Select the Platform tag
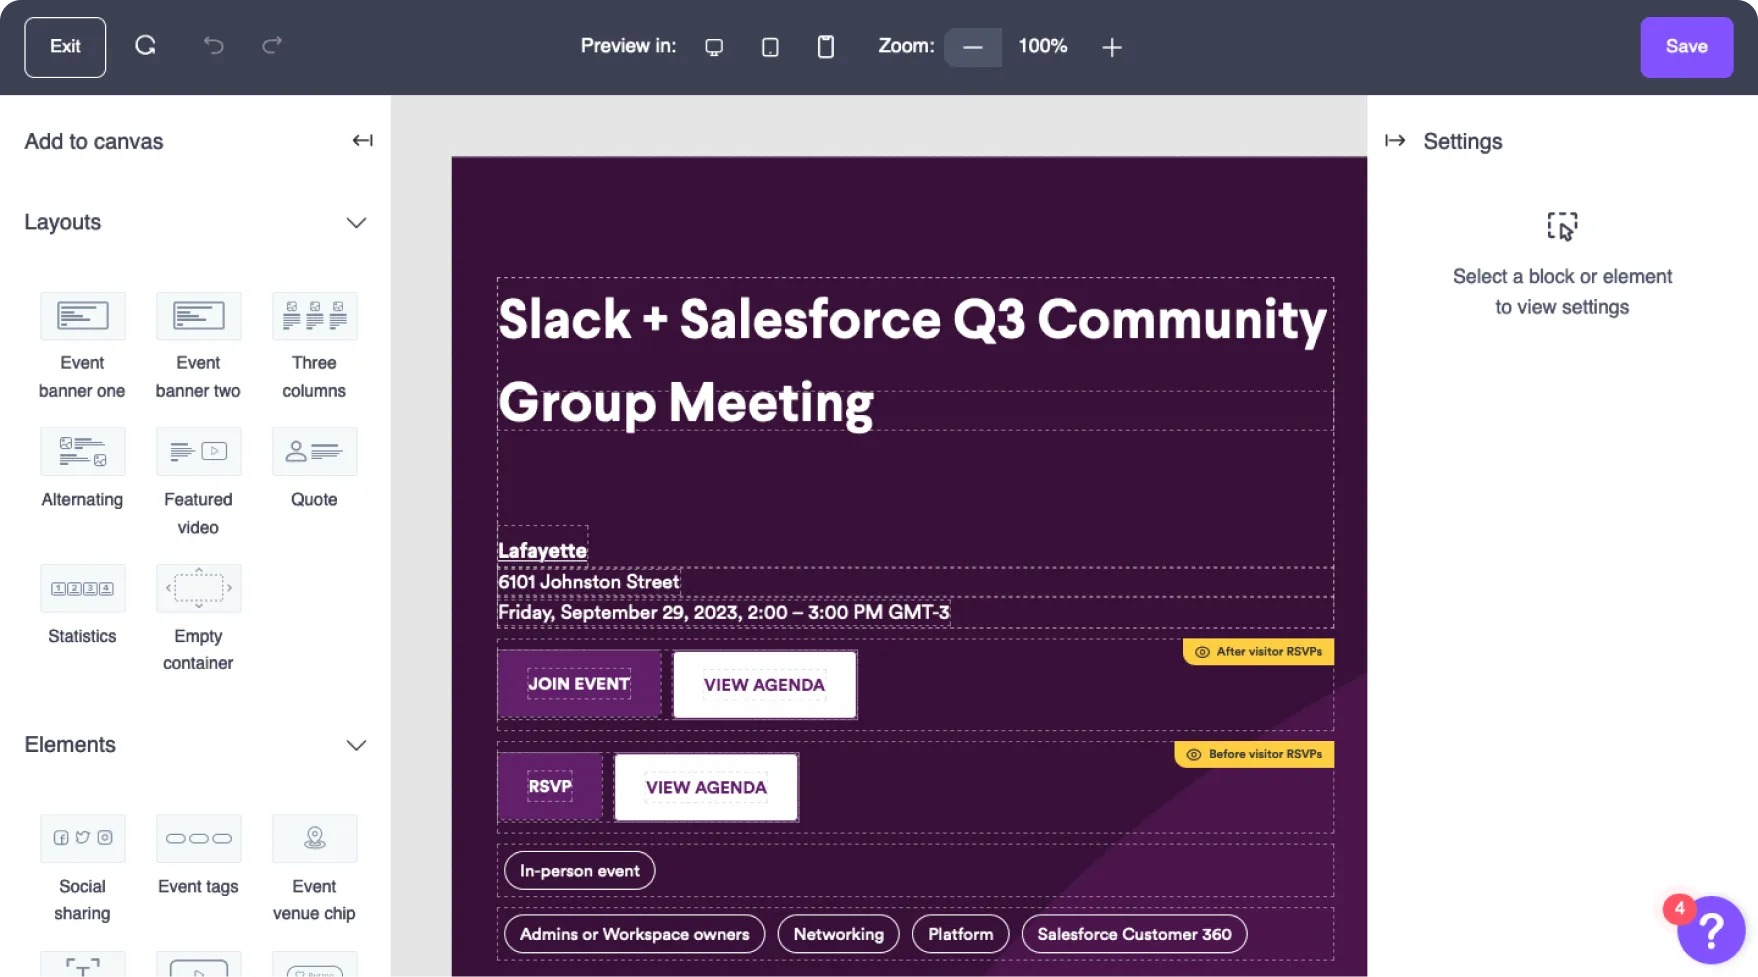 coord(960,934)
